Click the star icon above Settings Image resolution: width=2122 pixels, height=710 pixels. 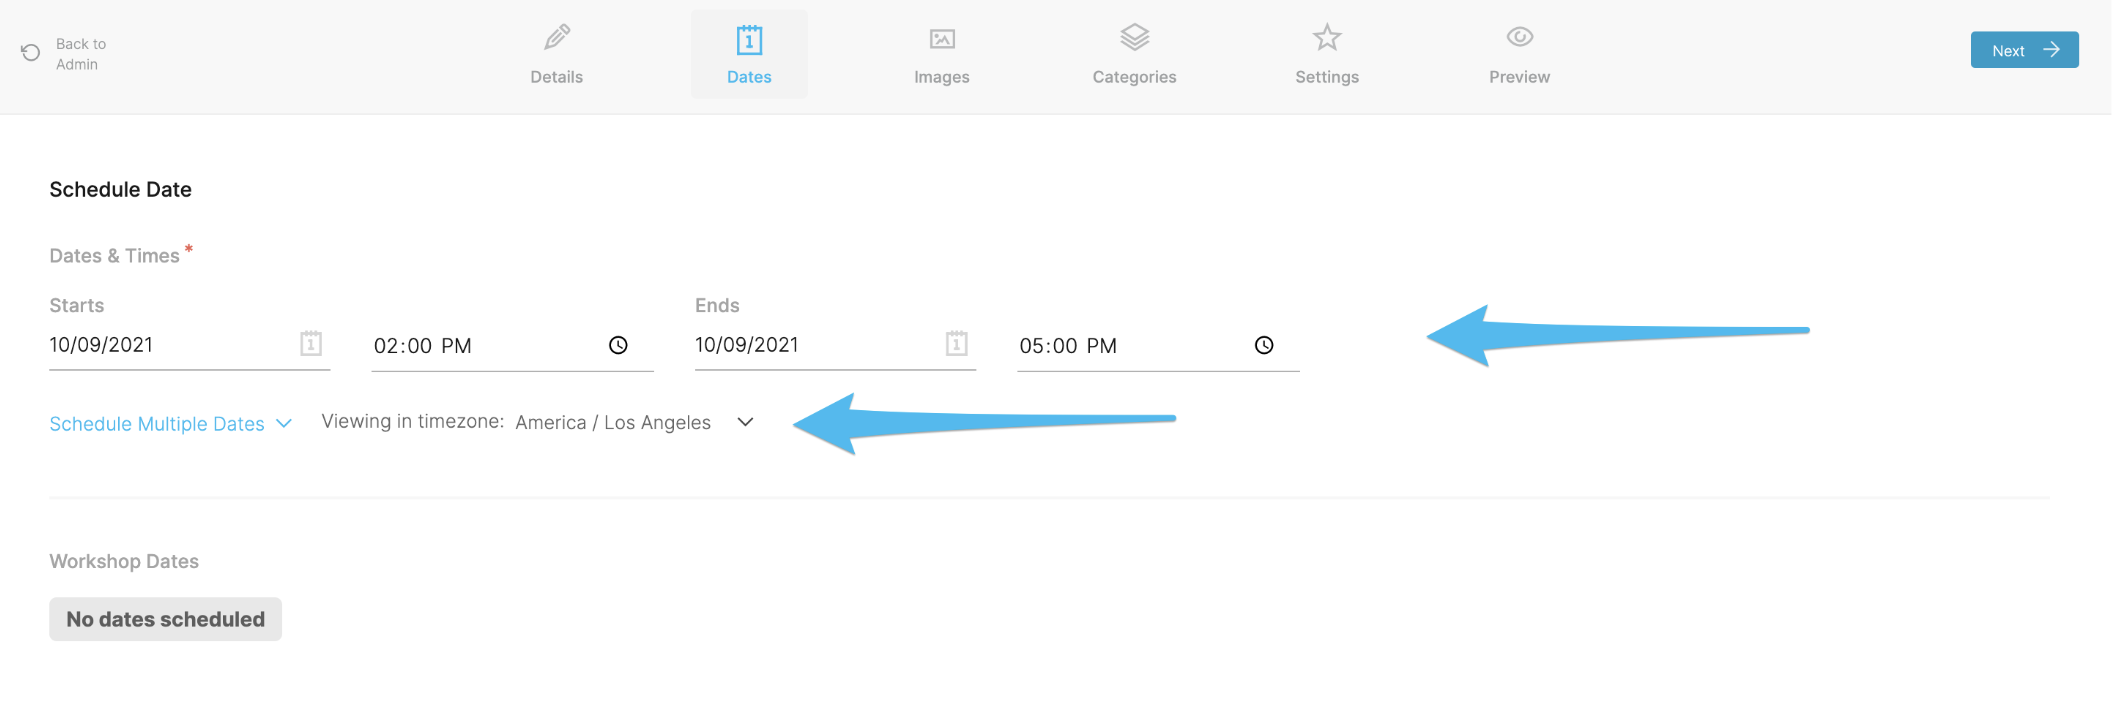point(1327,38)
